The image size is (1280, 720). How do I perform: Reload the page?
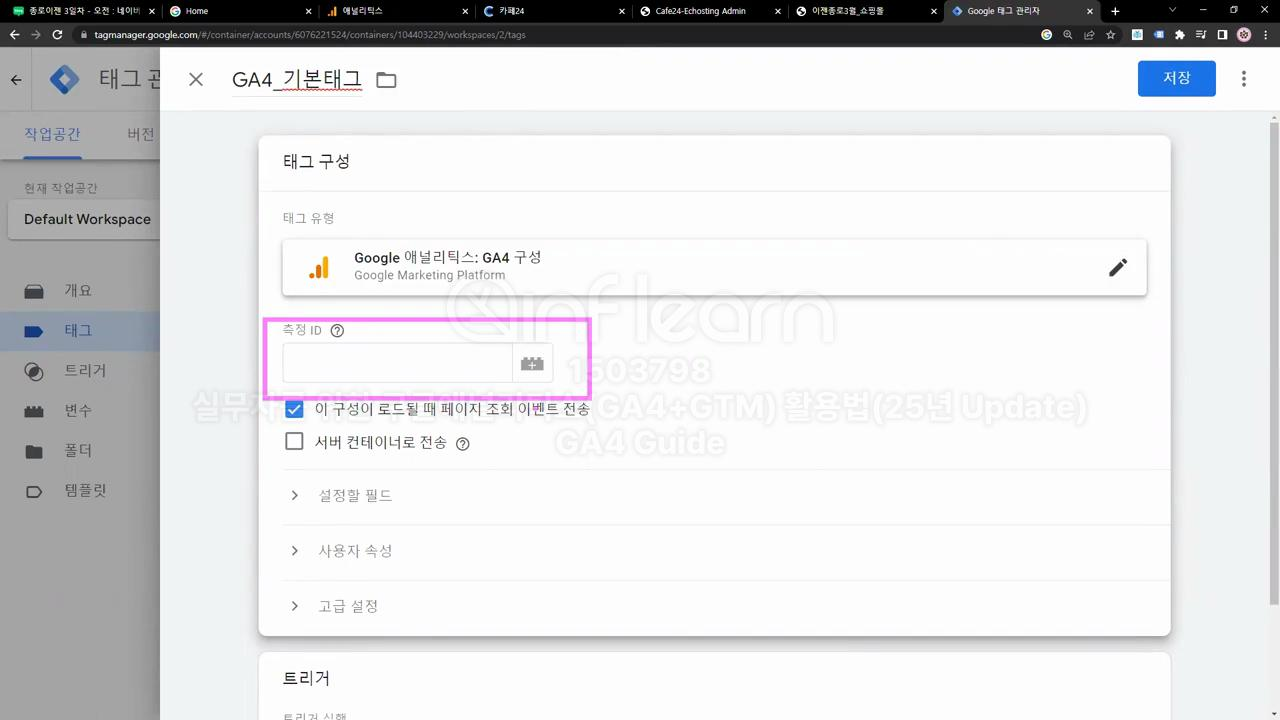click(57, 34)
